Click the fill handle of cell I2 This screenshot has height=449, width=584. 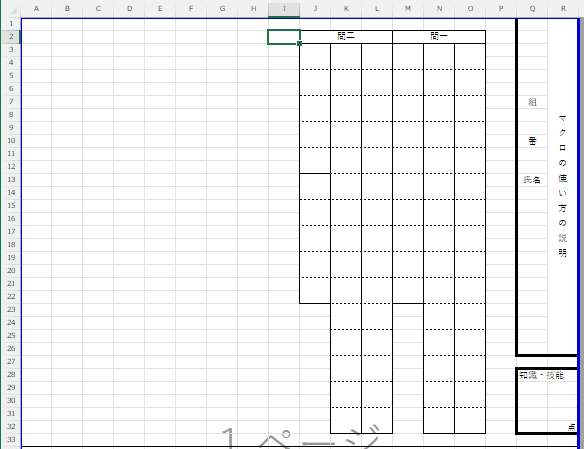click(299, 44)
